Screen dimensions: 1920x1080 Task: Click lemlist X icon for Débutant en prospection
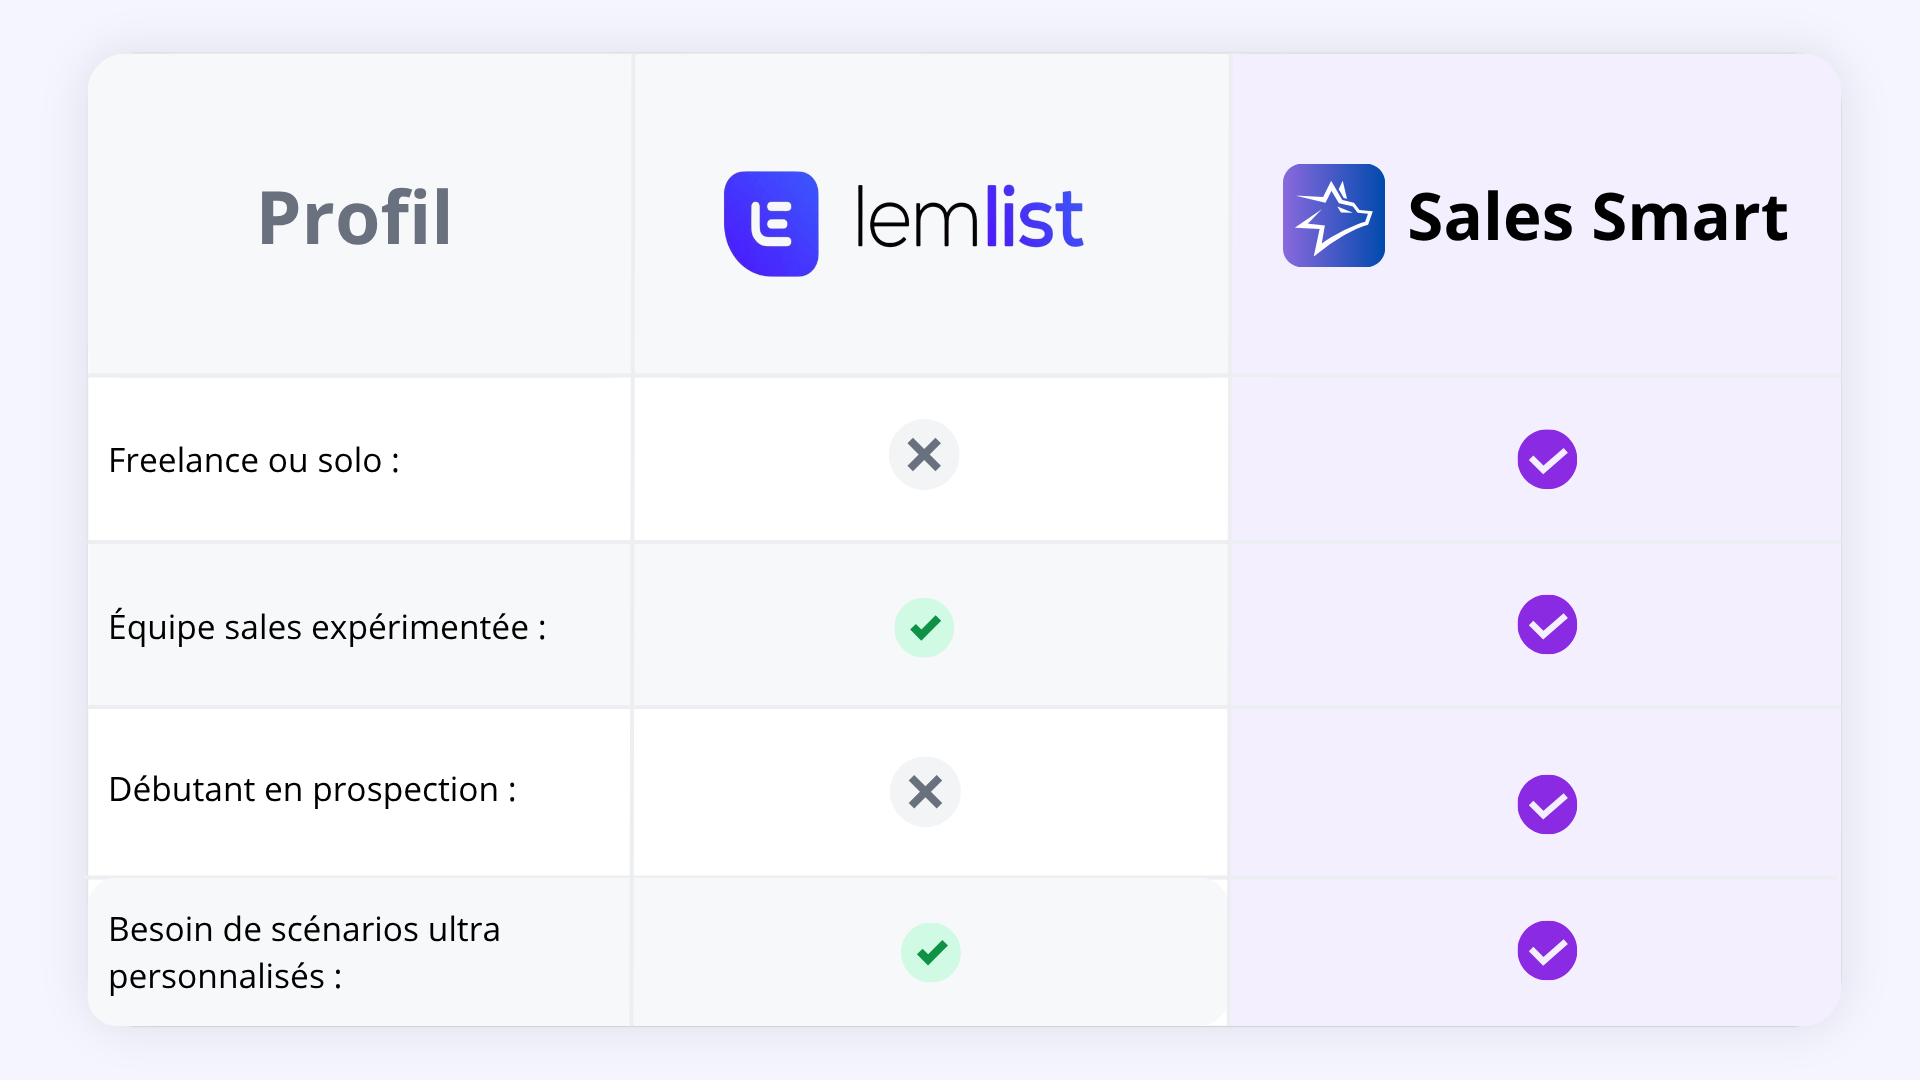coord(925,792)
